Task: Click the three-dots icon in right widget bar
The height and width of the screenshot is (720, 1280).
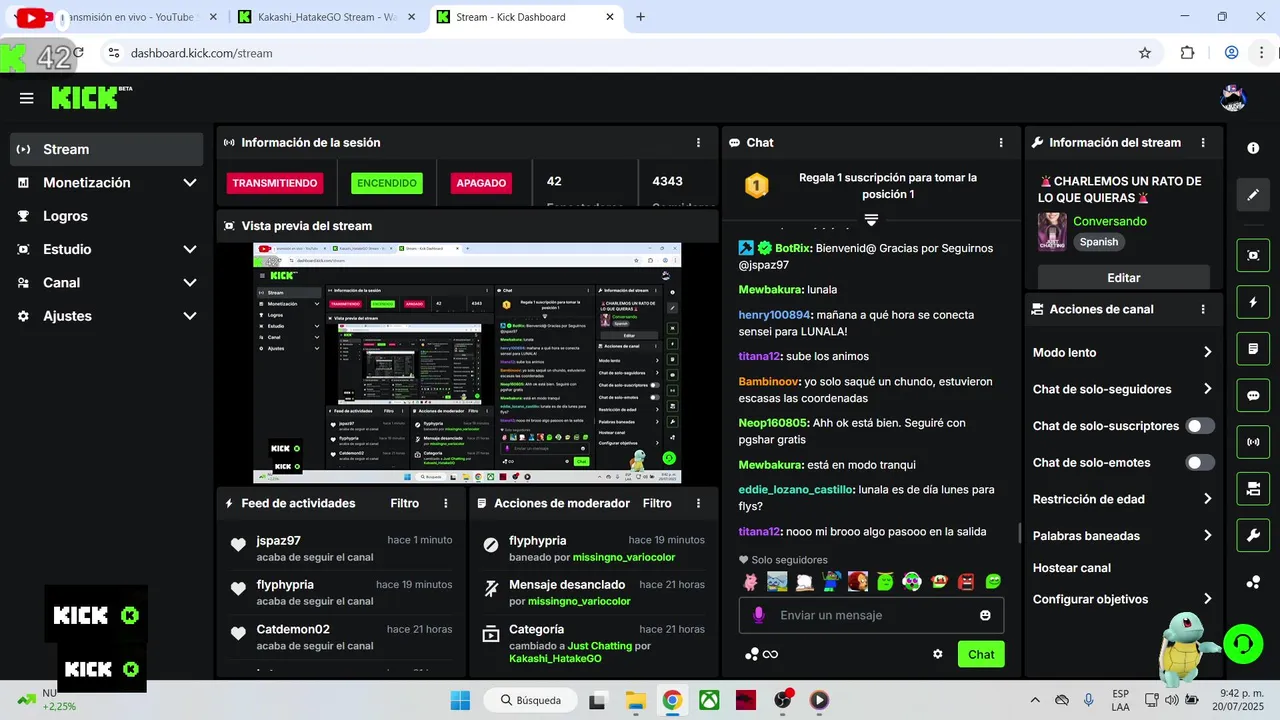Action: (1253, 582)
